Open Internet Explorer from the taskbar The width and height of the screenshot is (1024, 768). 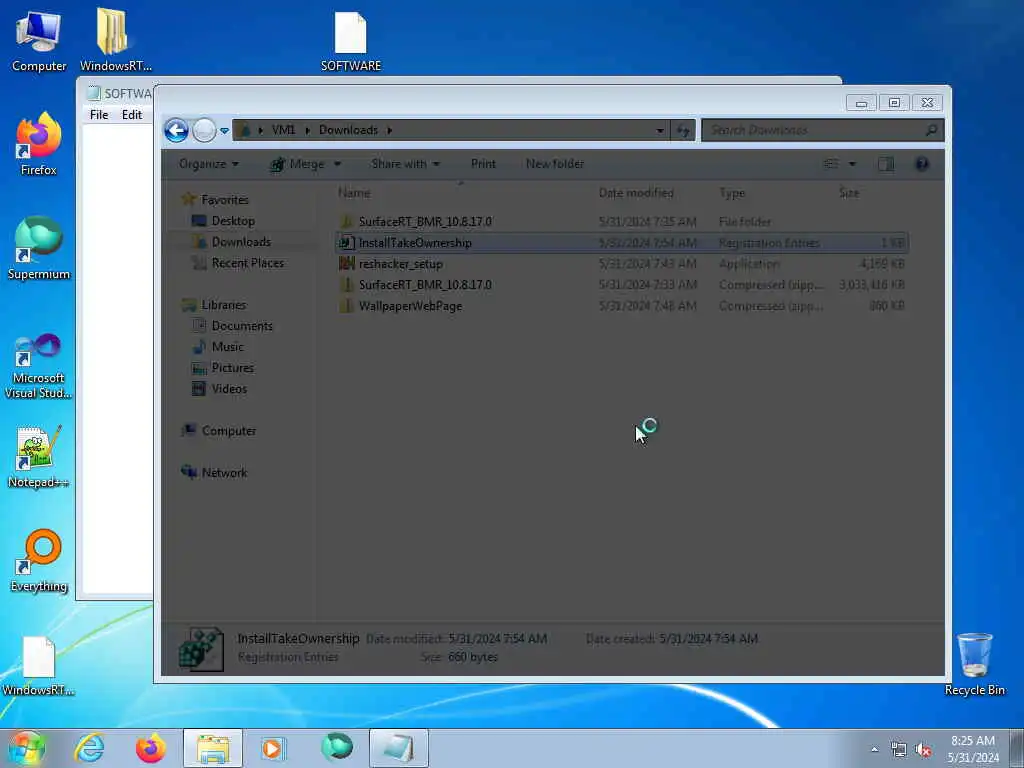[x=89, y=748]
